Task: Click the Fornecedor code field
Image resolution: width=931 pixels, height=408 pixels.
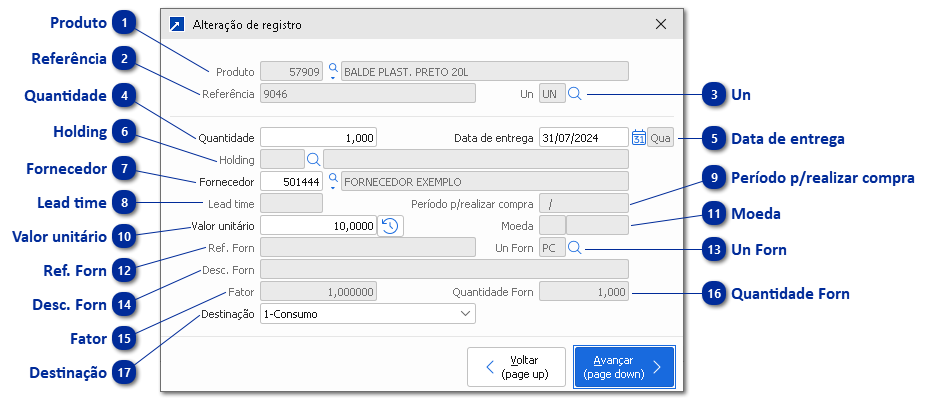Action: 291,182
